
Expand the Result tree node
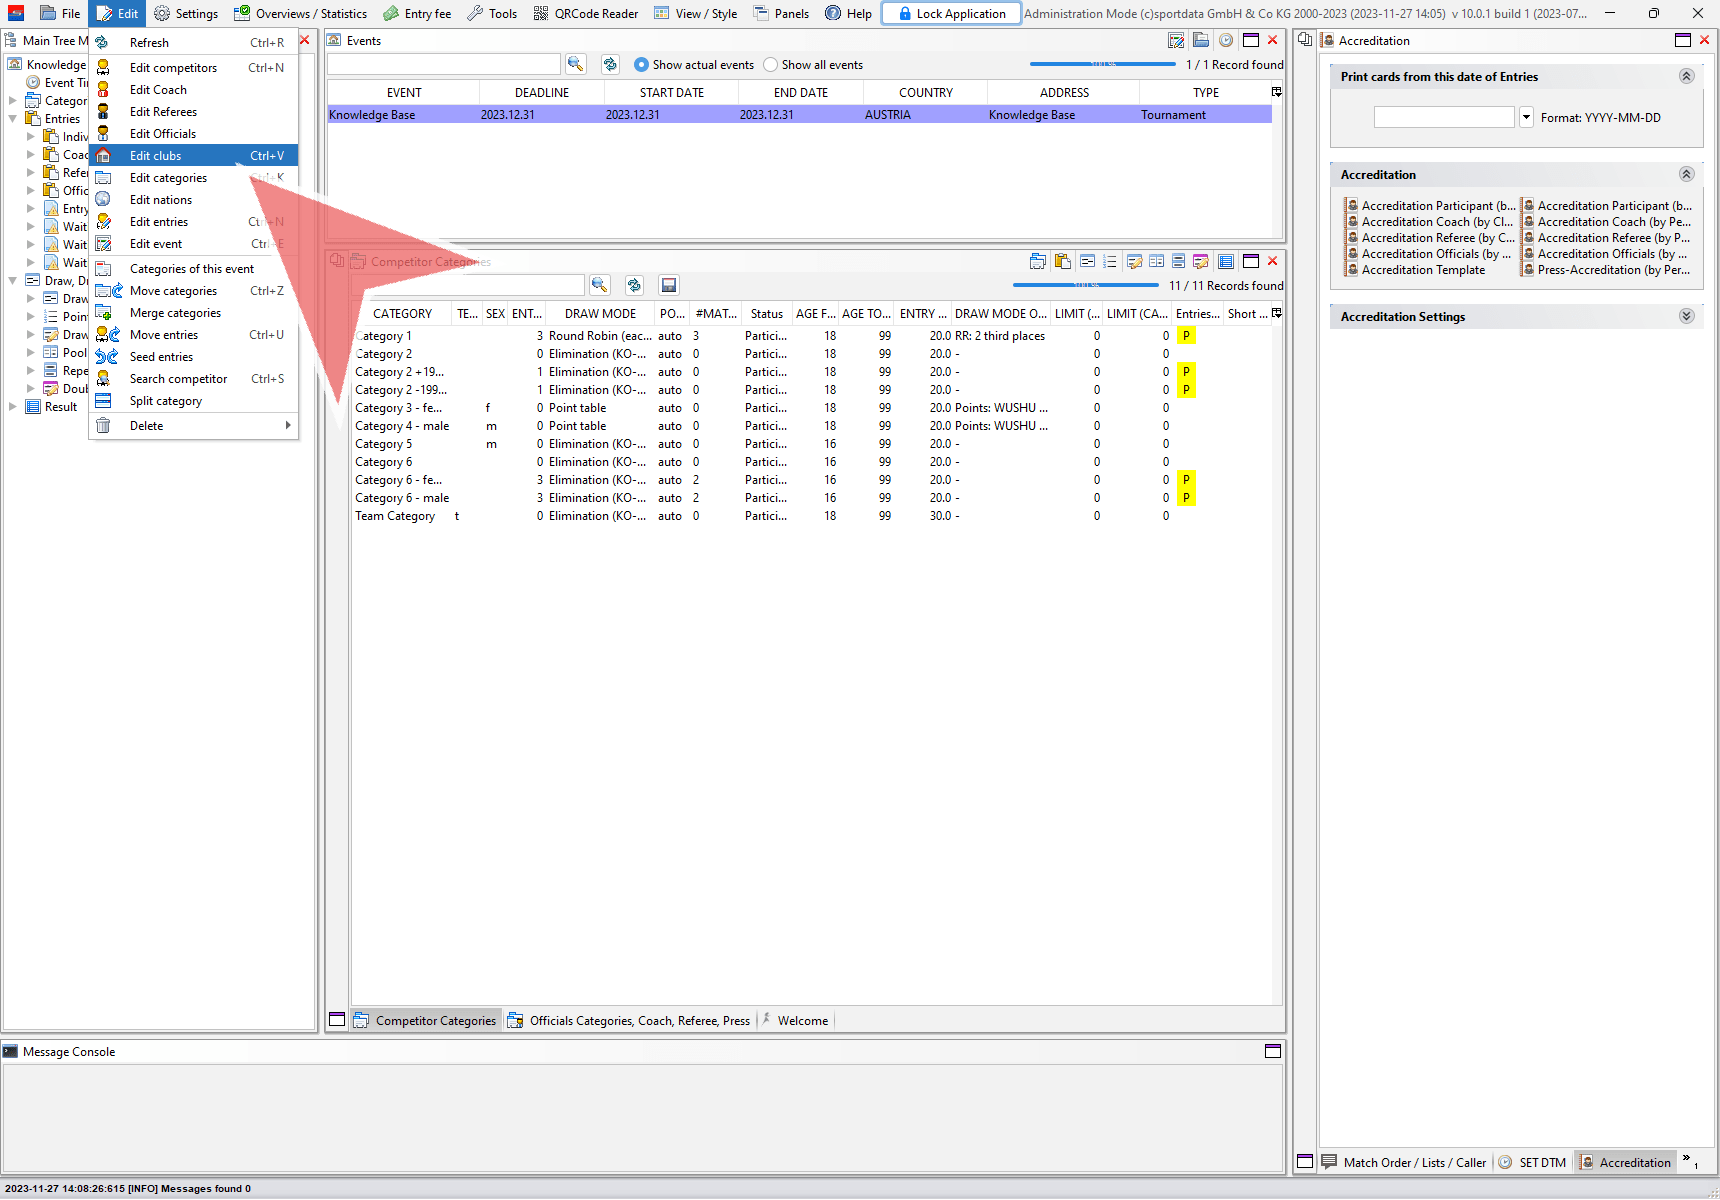click(x=13, y=407)
